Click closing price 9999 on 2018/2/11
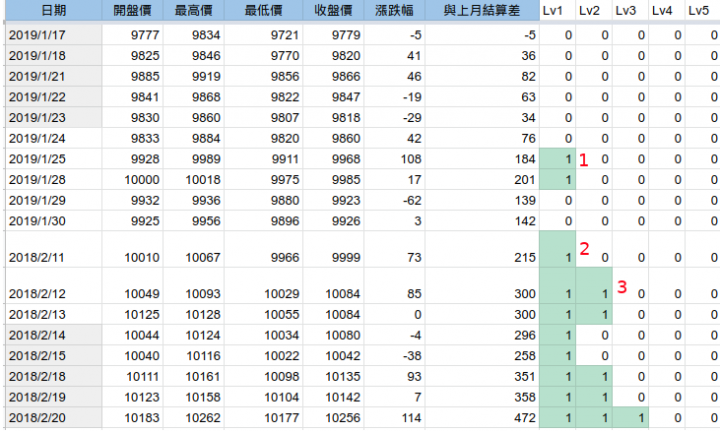This screenshot has height=432, width=720. (333, 249)
